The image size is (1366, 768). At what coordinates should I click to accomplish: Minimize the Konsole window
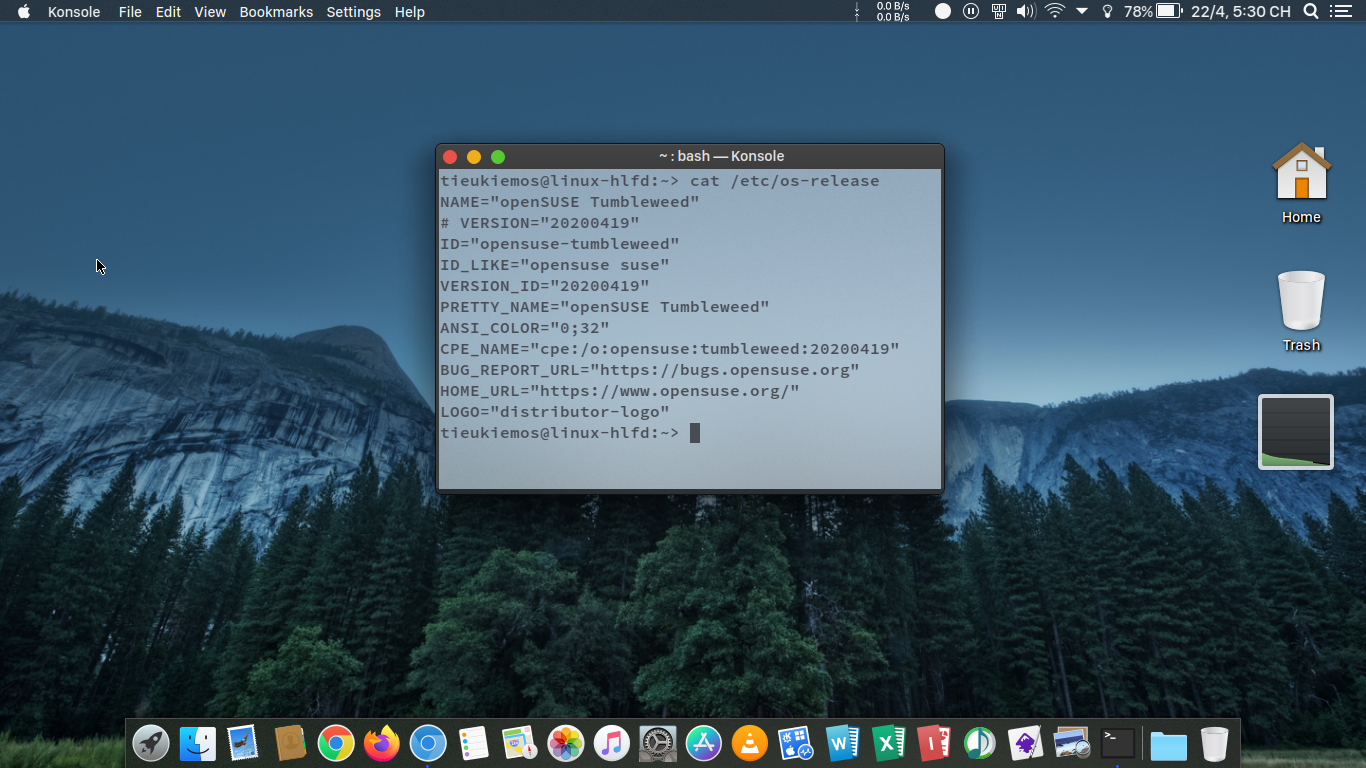[474, 157]
